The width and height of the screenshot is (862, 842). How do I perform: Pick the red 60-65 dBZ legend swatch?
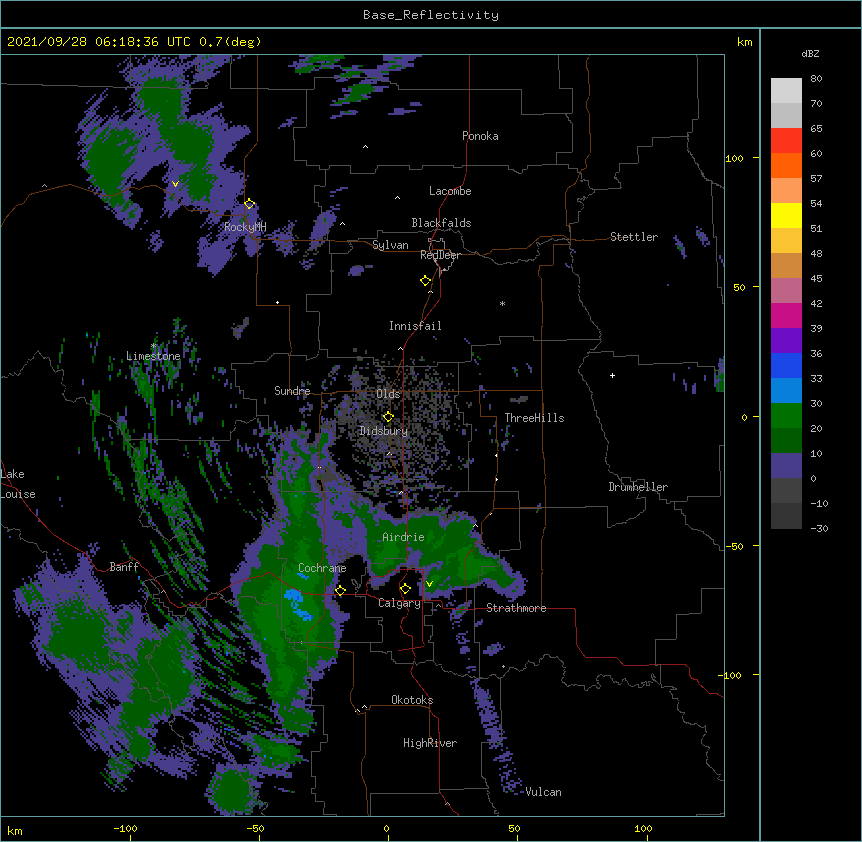tap(786, 141)
